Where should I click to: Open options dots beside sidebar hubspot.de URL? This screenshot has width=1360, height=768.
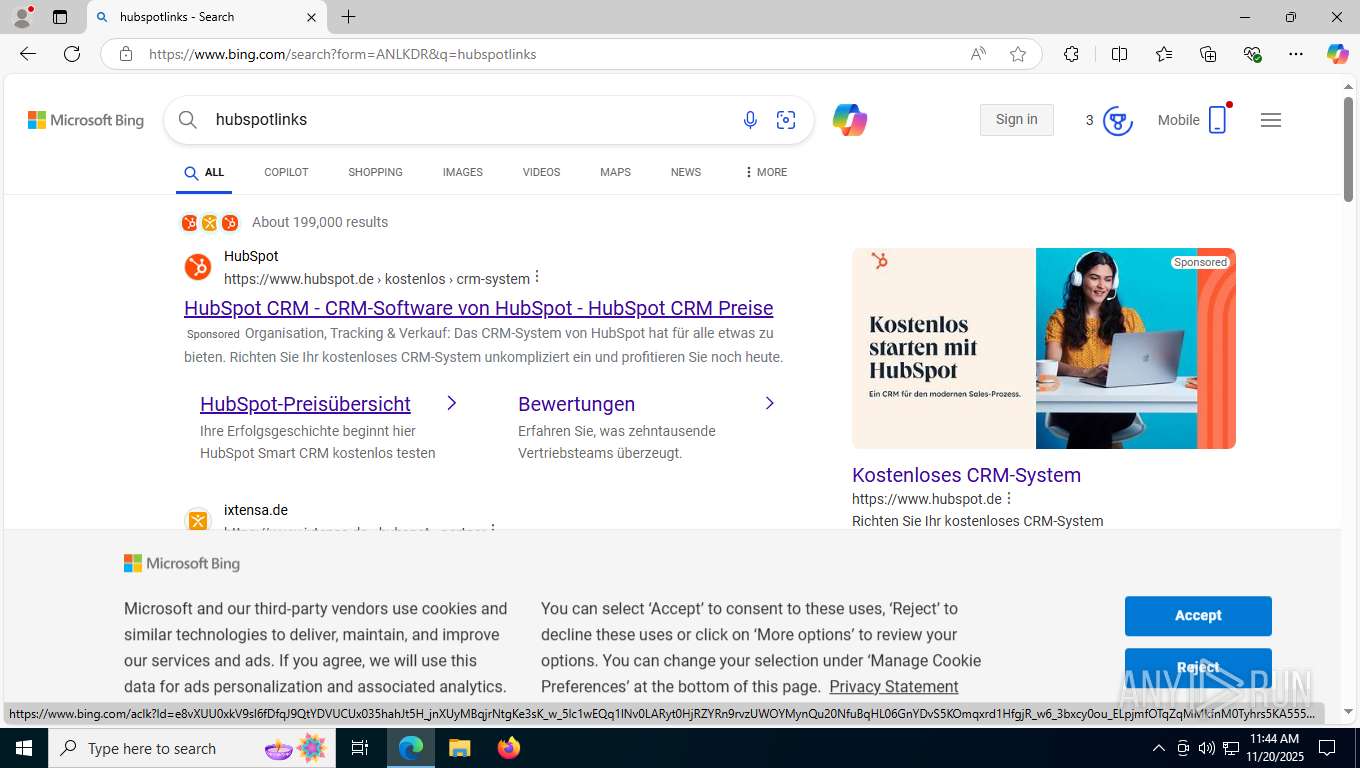tap(1009, 498)
